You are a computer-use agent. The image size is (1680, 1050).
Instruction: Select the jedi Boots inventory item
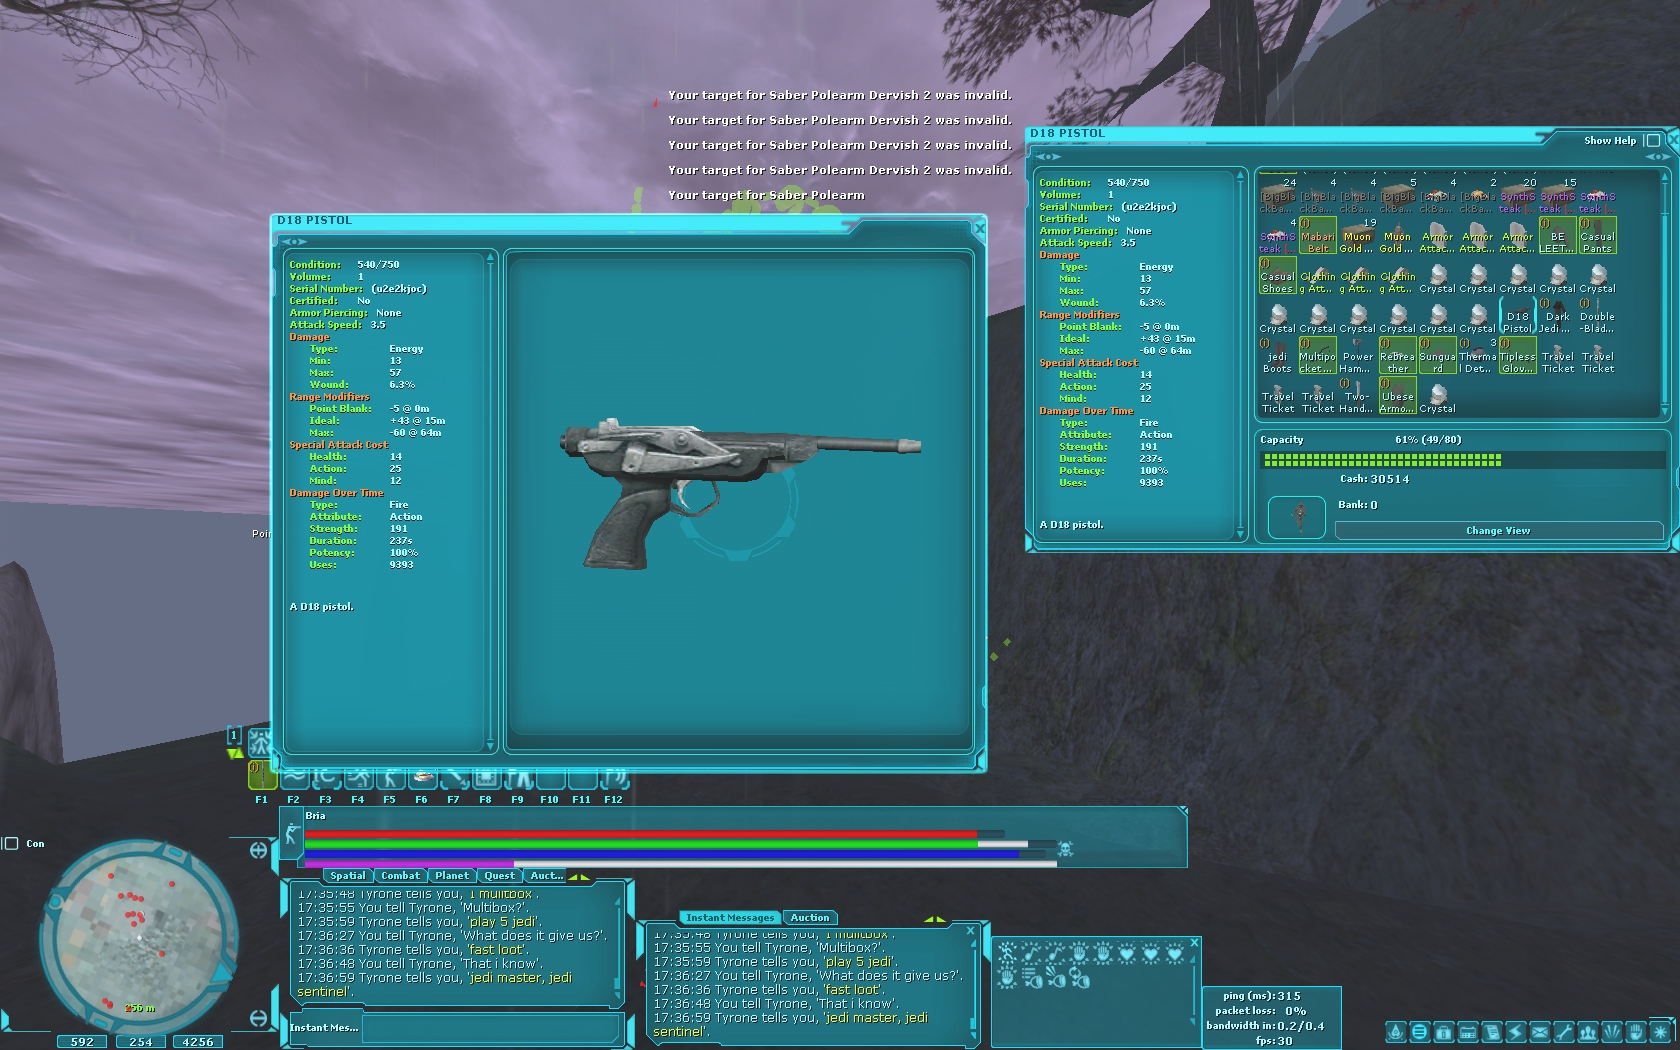tap(1277, 356)
